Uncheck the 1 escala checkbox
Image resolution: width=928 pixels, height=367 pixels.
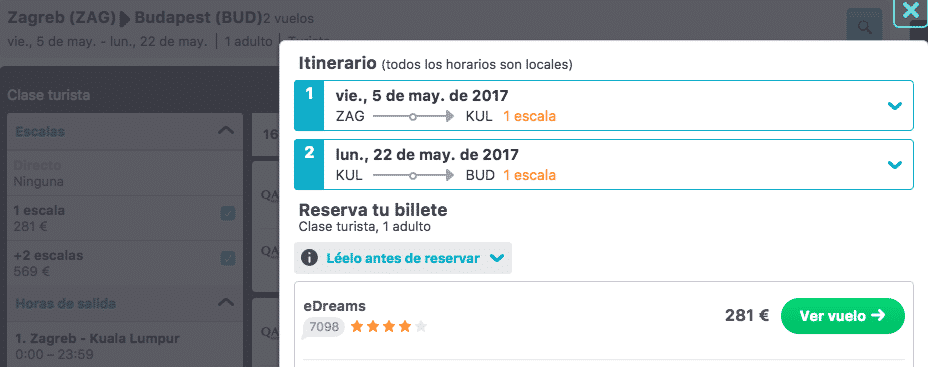[x=228, y=214]
